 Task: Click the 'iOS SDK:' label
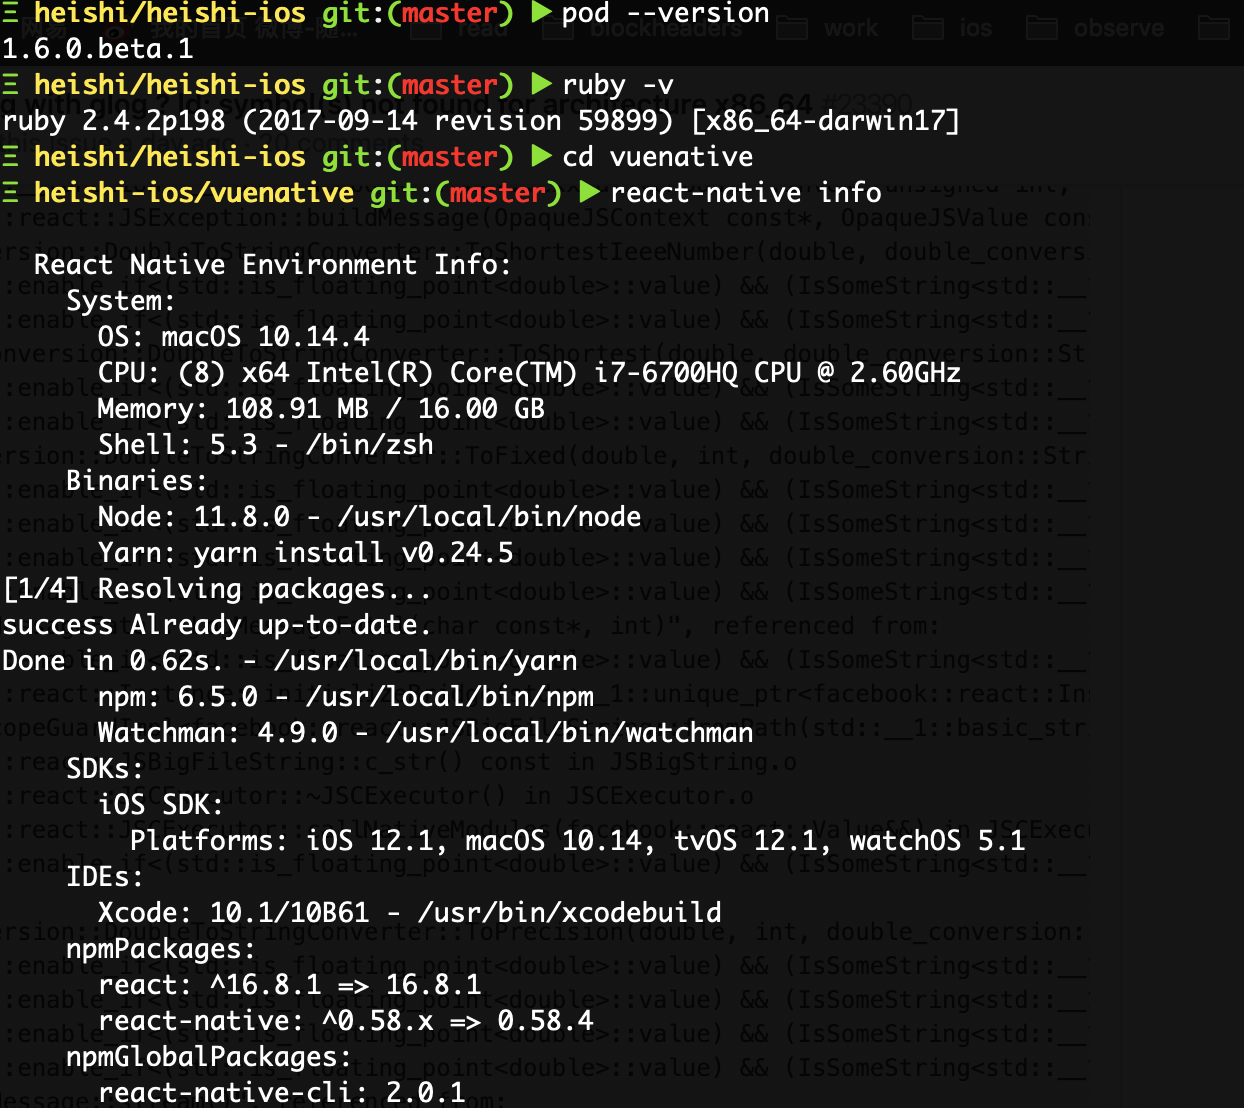[161, 805]
